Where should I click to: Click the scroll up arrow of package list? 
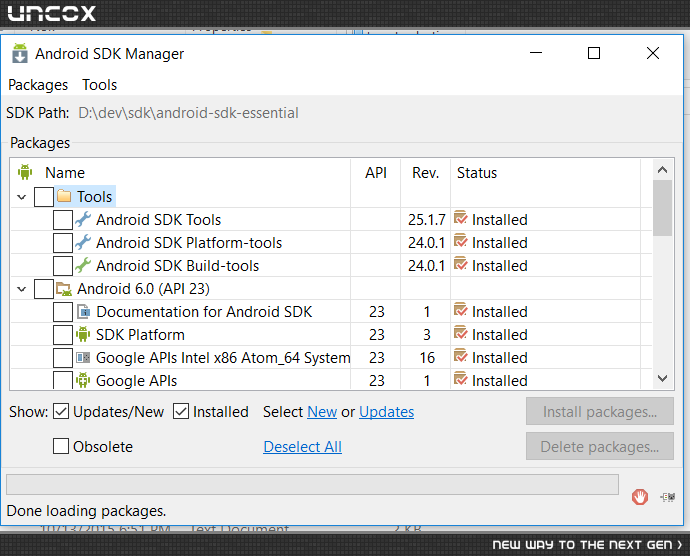click(662, 169)
